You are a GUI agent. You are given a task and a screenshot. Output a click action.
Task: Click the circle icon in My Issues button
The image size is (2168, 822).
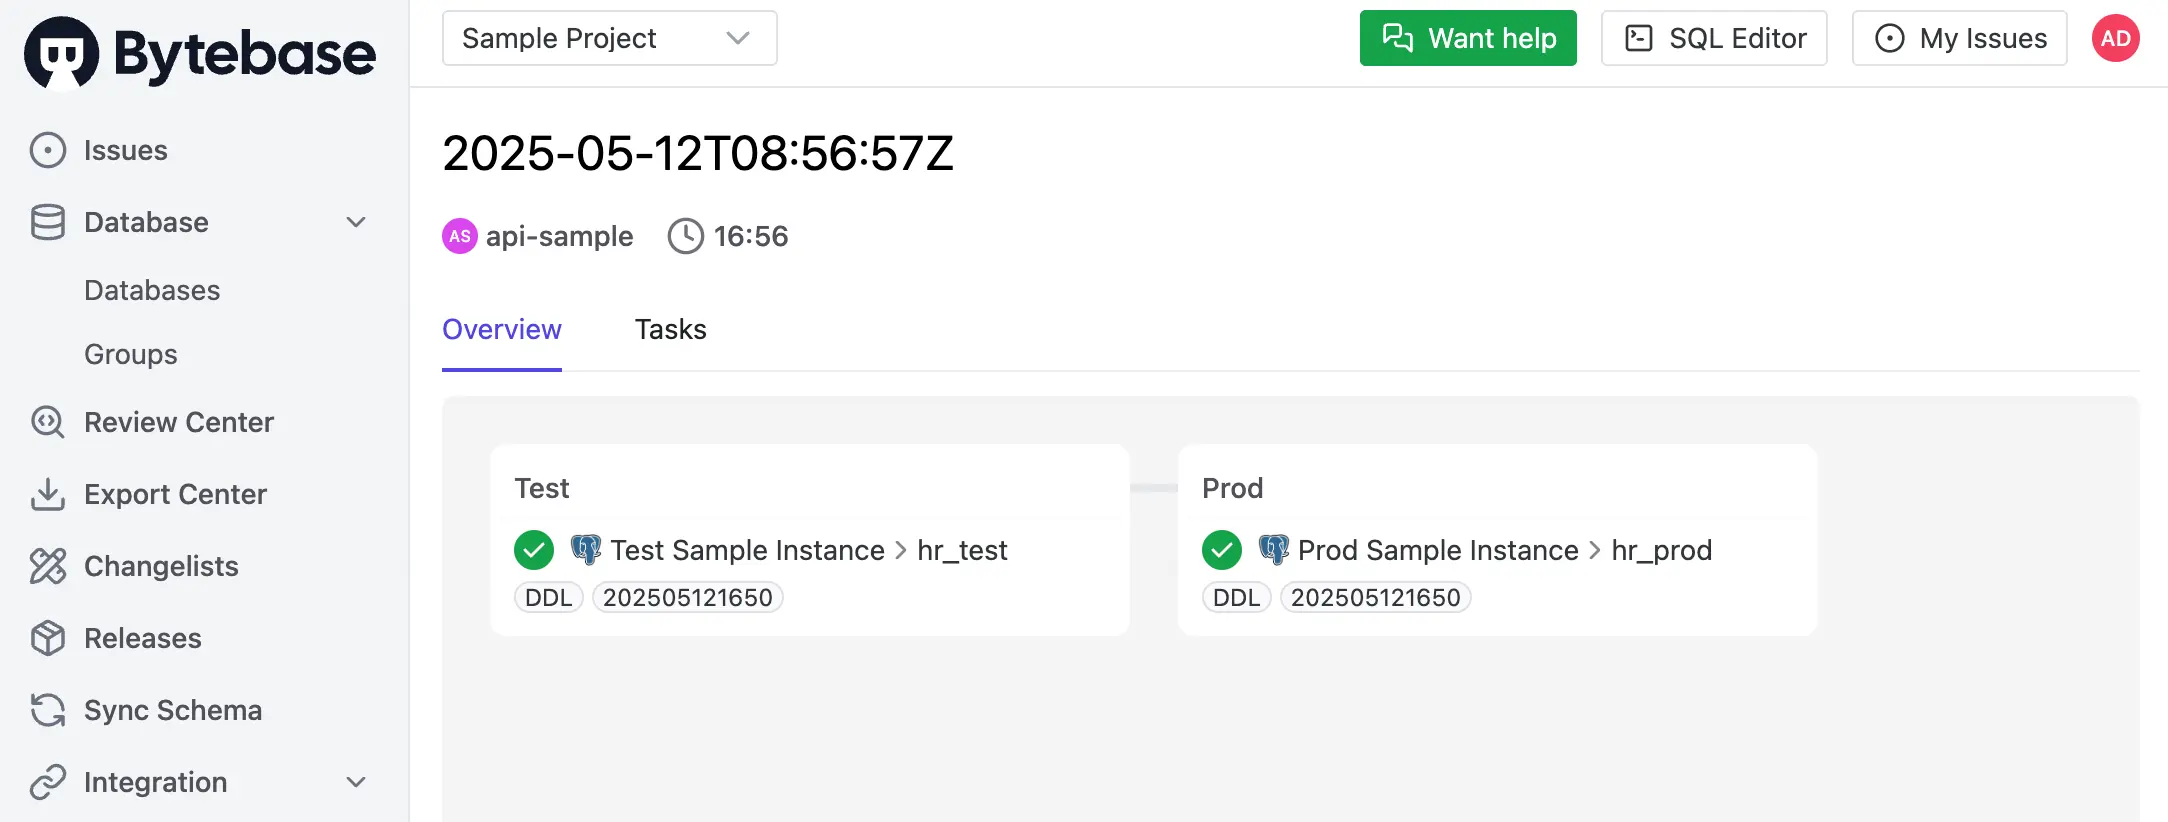click(x=1890, y=38)
